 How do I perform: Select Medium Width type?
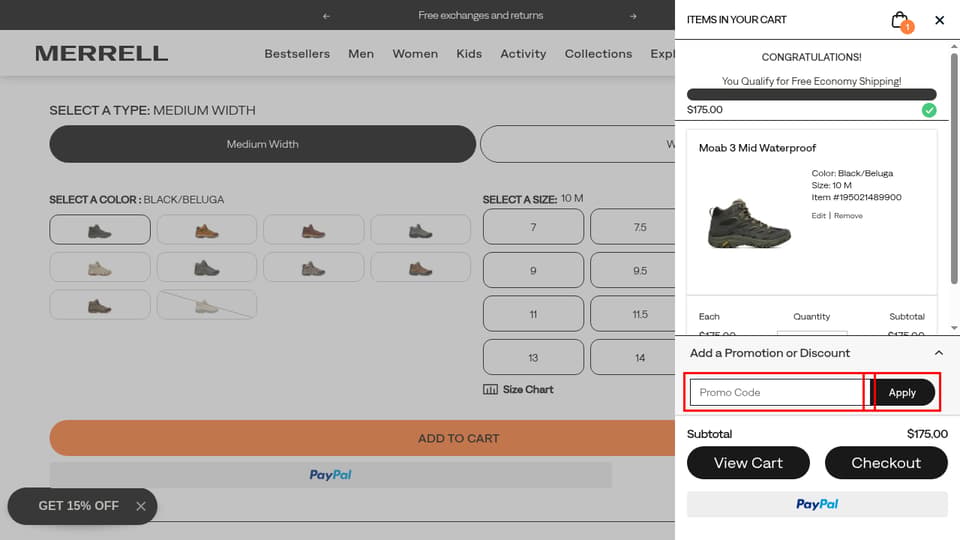(263, 144)
